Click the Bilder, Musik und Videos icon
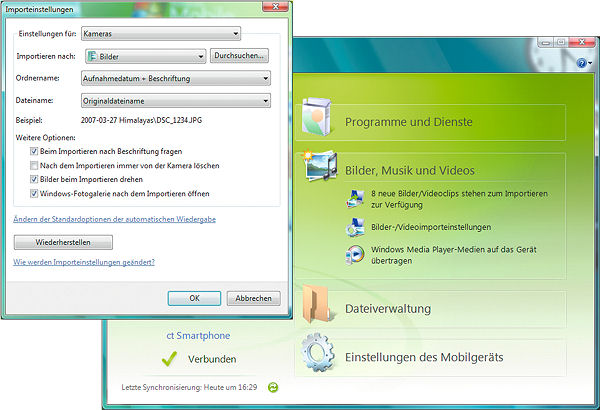 click(x=320, y=166)
